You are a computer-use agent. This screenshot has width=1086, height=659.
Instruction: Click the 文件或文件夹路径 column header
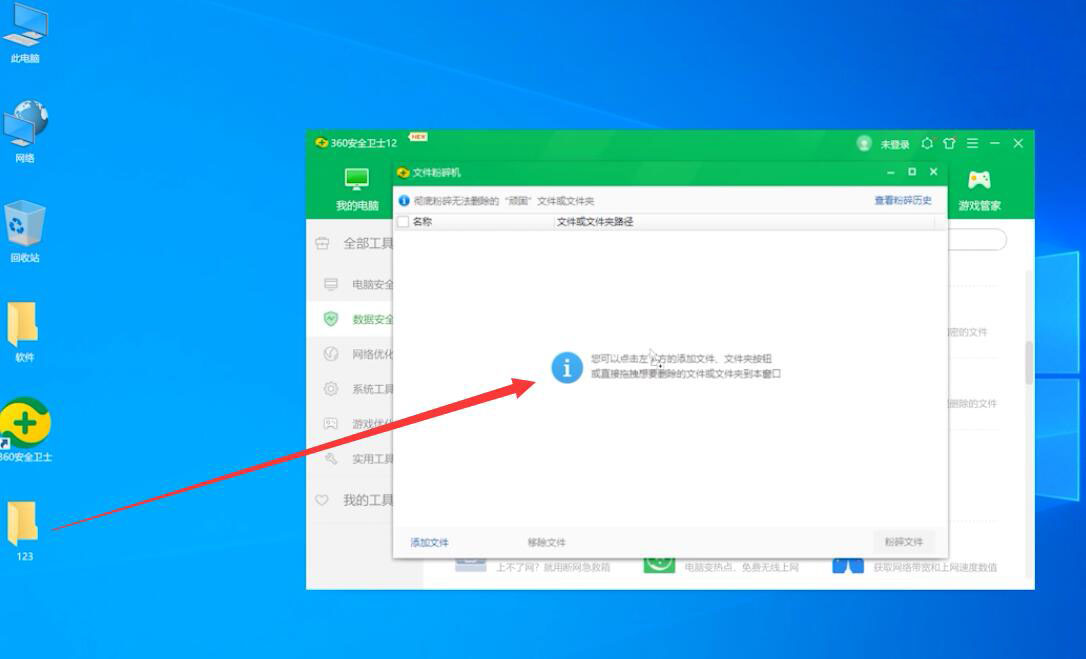click(595, 222)
